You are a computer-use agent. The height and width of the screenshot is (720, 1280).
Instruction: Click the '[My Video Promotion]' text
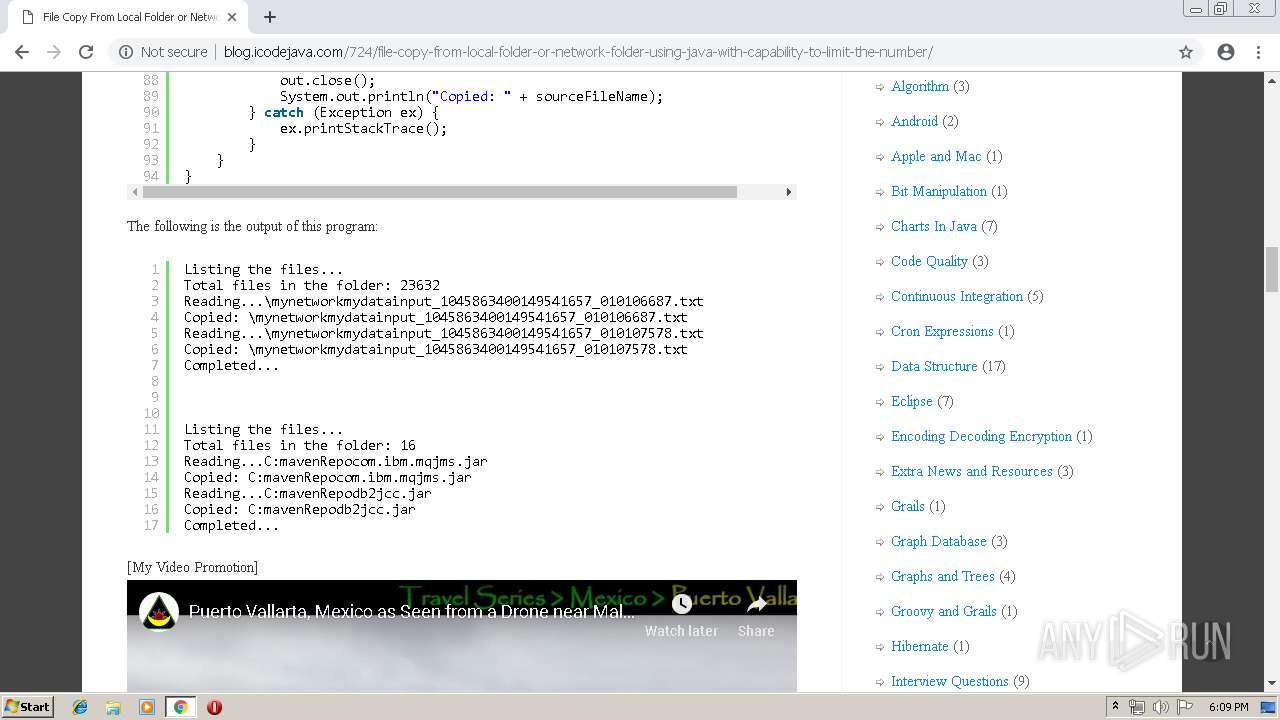pyautogui.click(x=192, y=567)
